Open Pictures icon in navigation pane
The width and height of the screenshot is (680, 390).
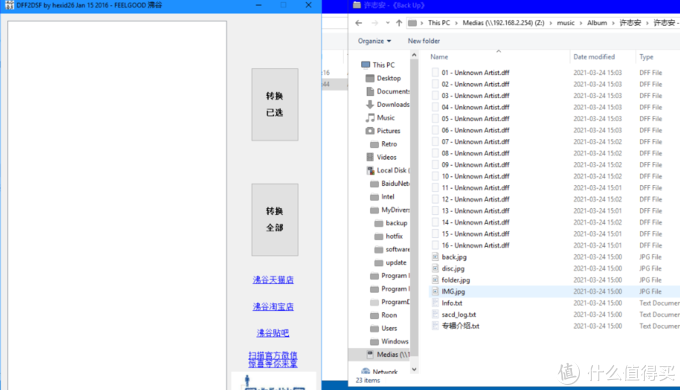370,131
